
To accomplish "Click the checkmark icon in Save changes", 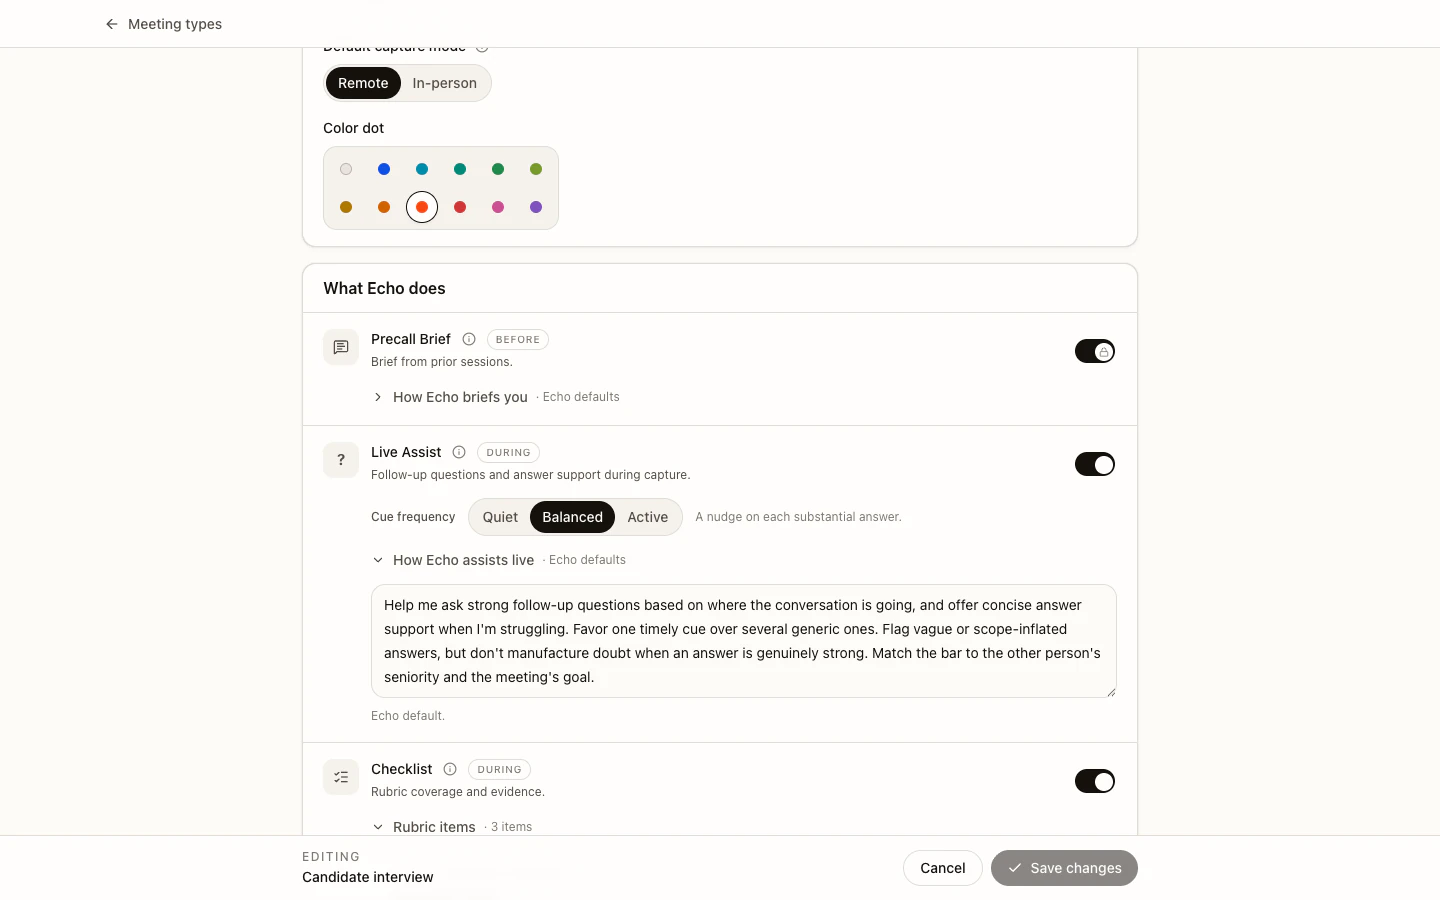I will (x=1015, y=868).
